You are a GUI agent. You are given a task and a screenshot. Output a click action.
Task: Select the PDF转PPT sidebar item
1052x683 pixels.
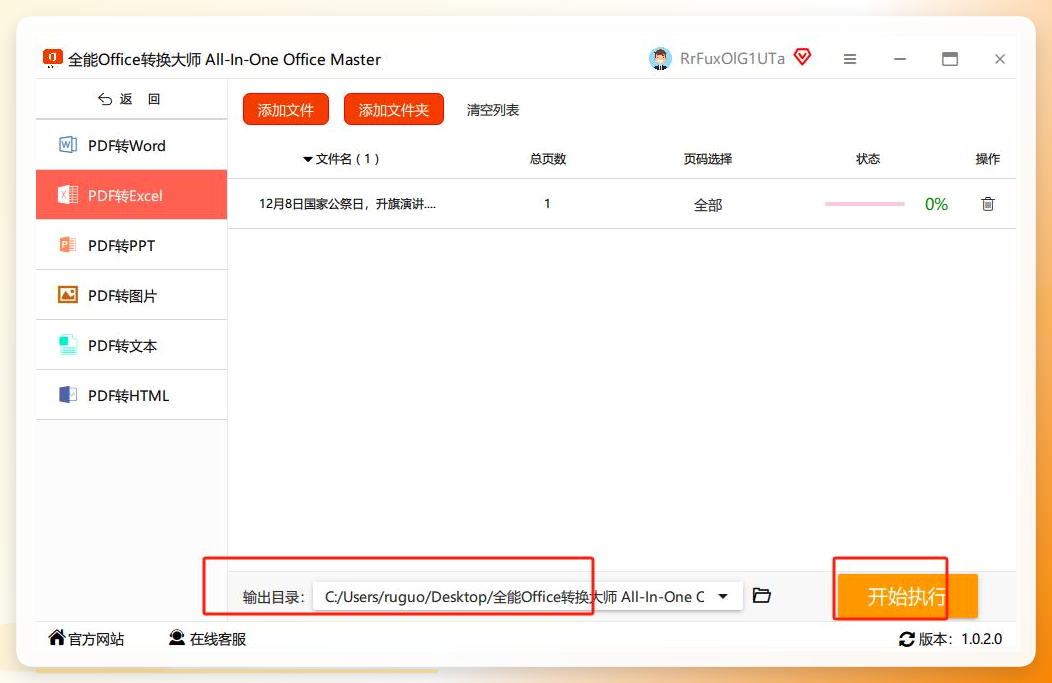coord(132,245)
